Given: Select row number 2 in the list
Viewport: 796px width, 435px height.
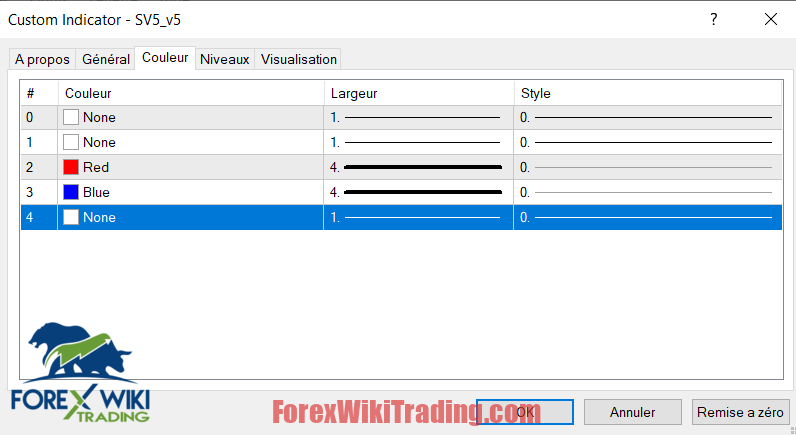Looking at the screenshot, I should pos(39,167).
